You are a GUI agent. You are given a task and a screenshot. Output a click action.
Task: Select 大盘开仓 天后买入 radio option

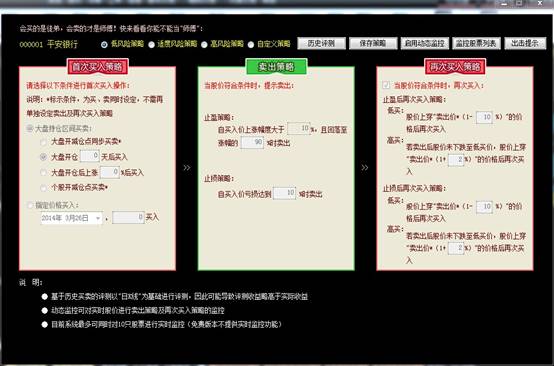(43, 157)
